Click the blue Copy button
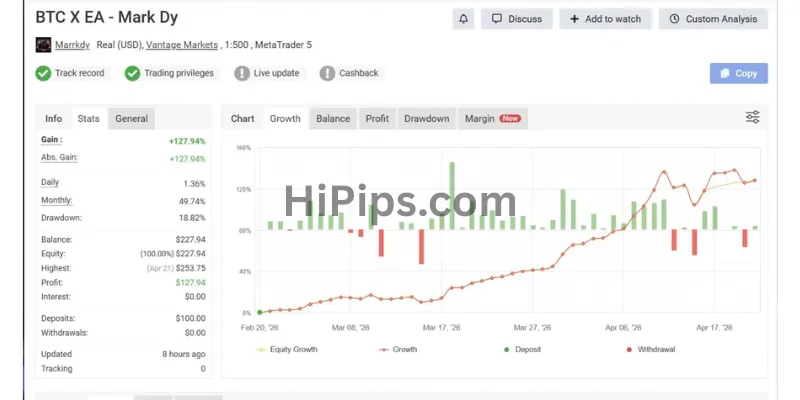 pos(738,73)
